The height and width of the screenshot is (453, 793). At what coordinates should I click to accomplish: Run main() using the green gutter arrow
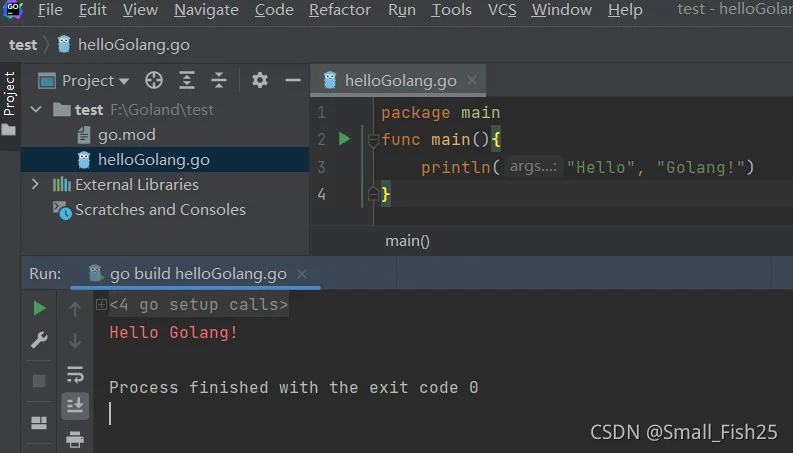coord(344,139)
